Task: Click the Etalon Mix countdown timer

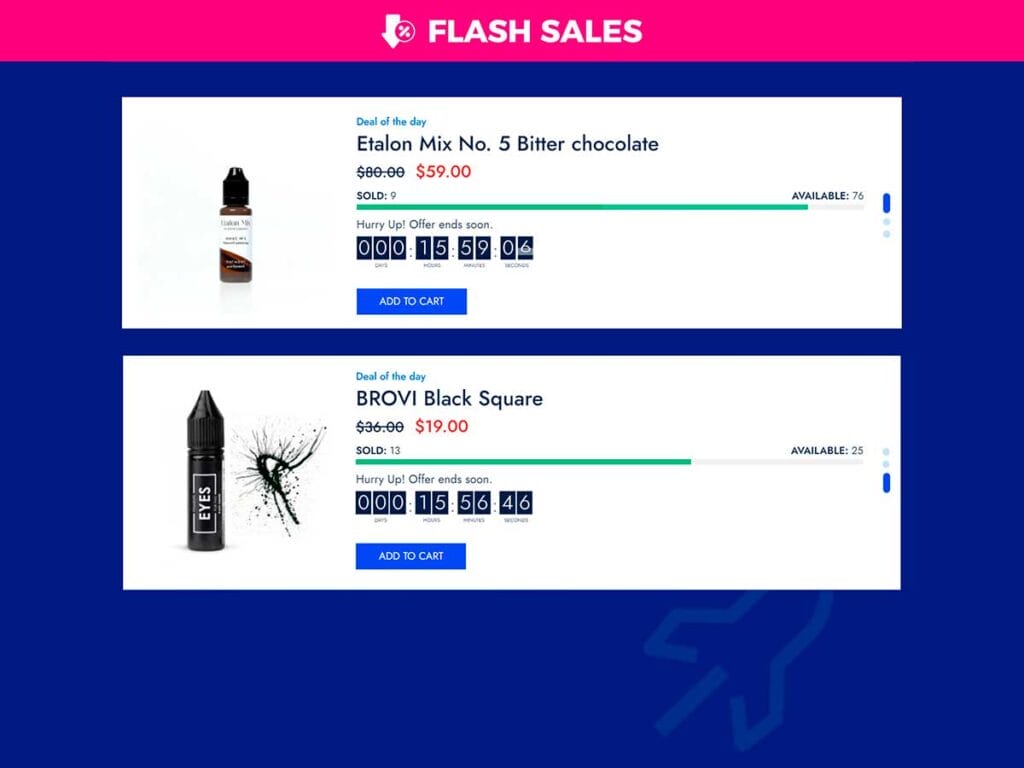Action: click(445, 251)
